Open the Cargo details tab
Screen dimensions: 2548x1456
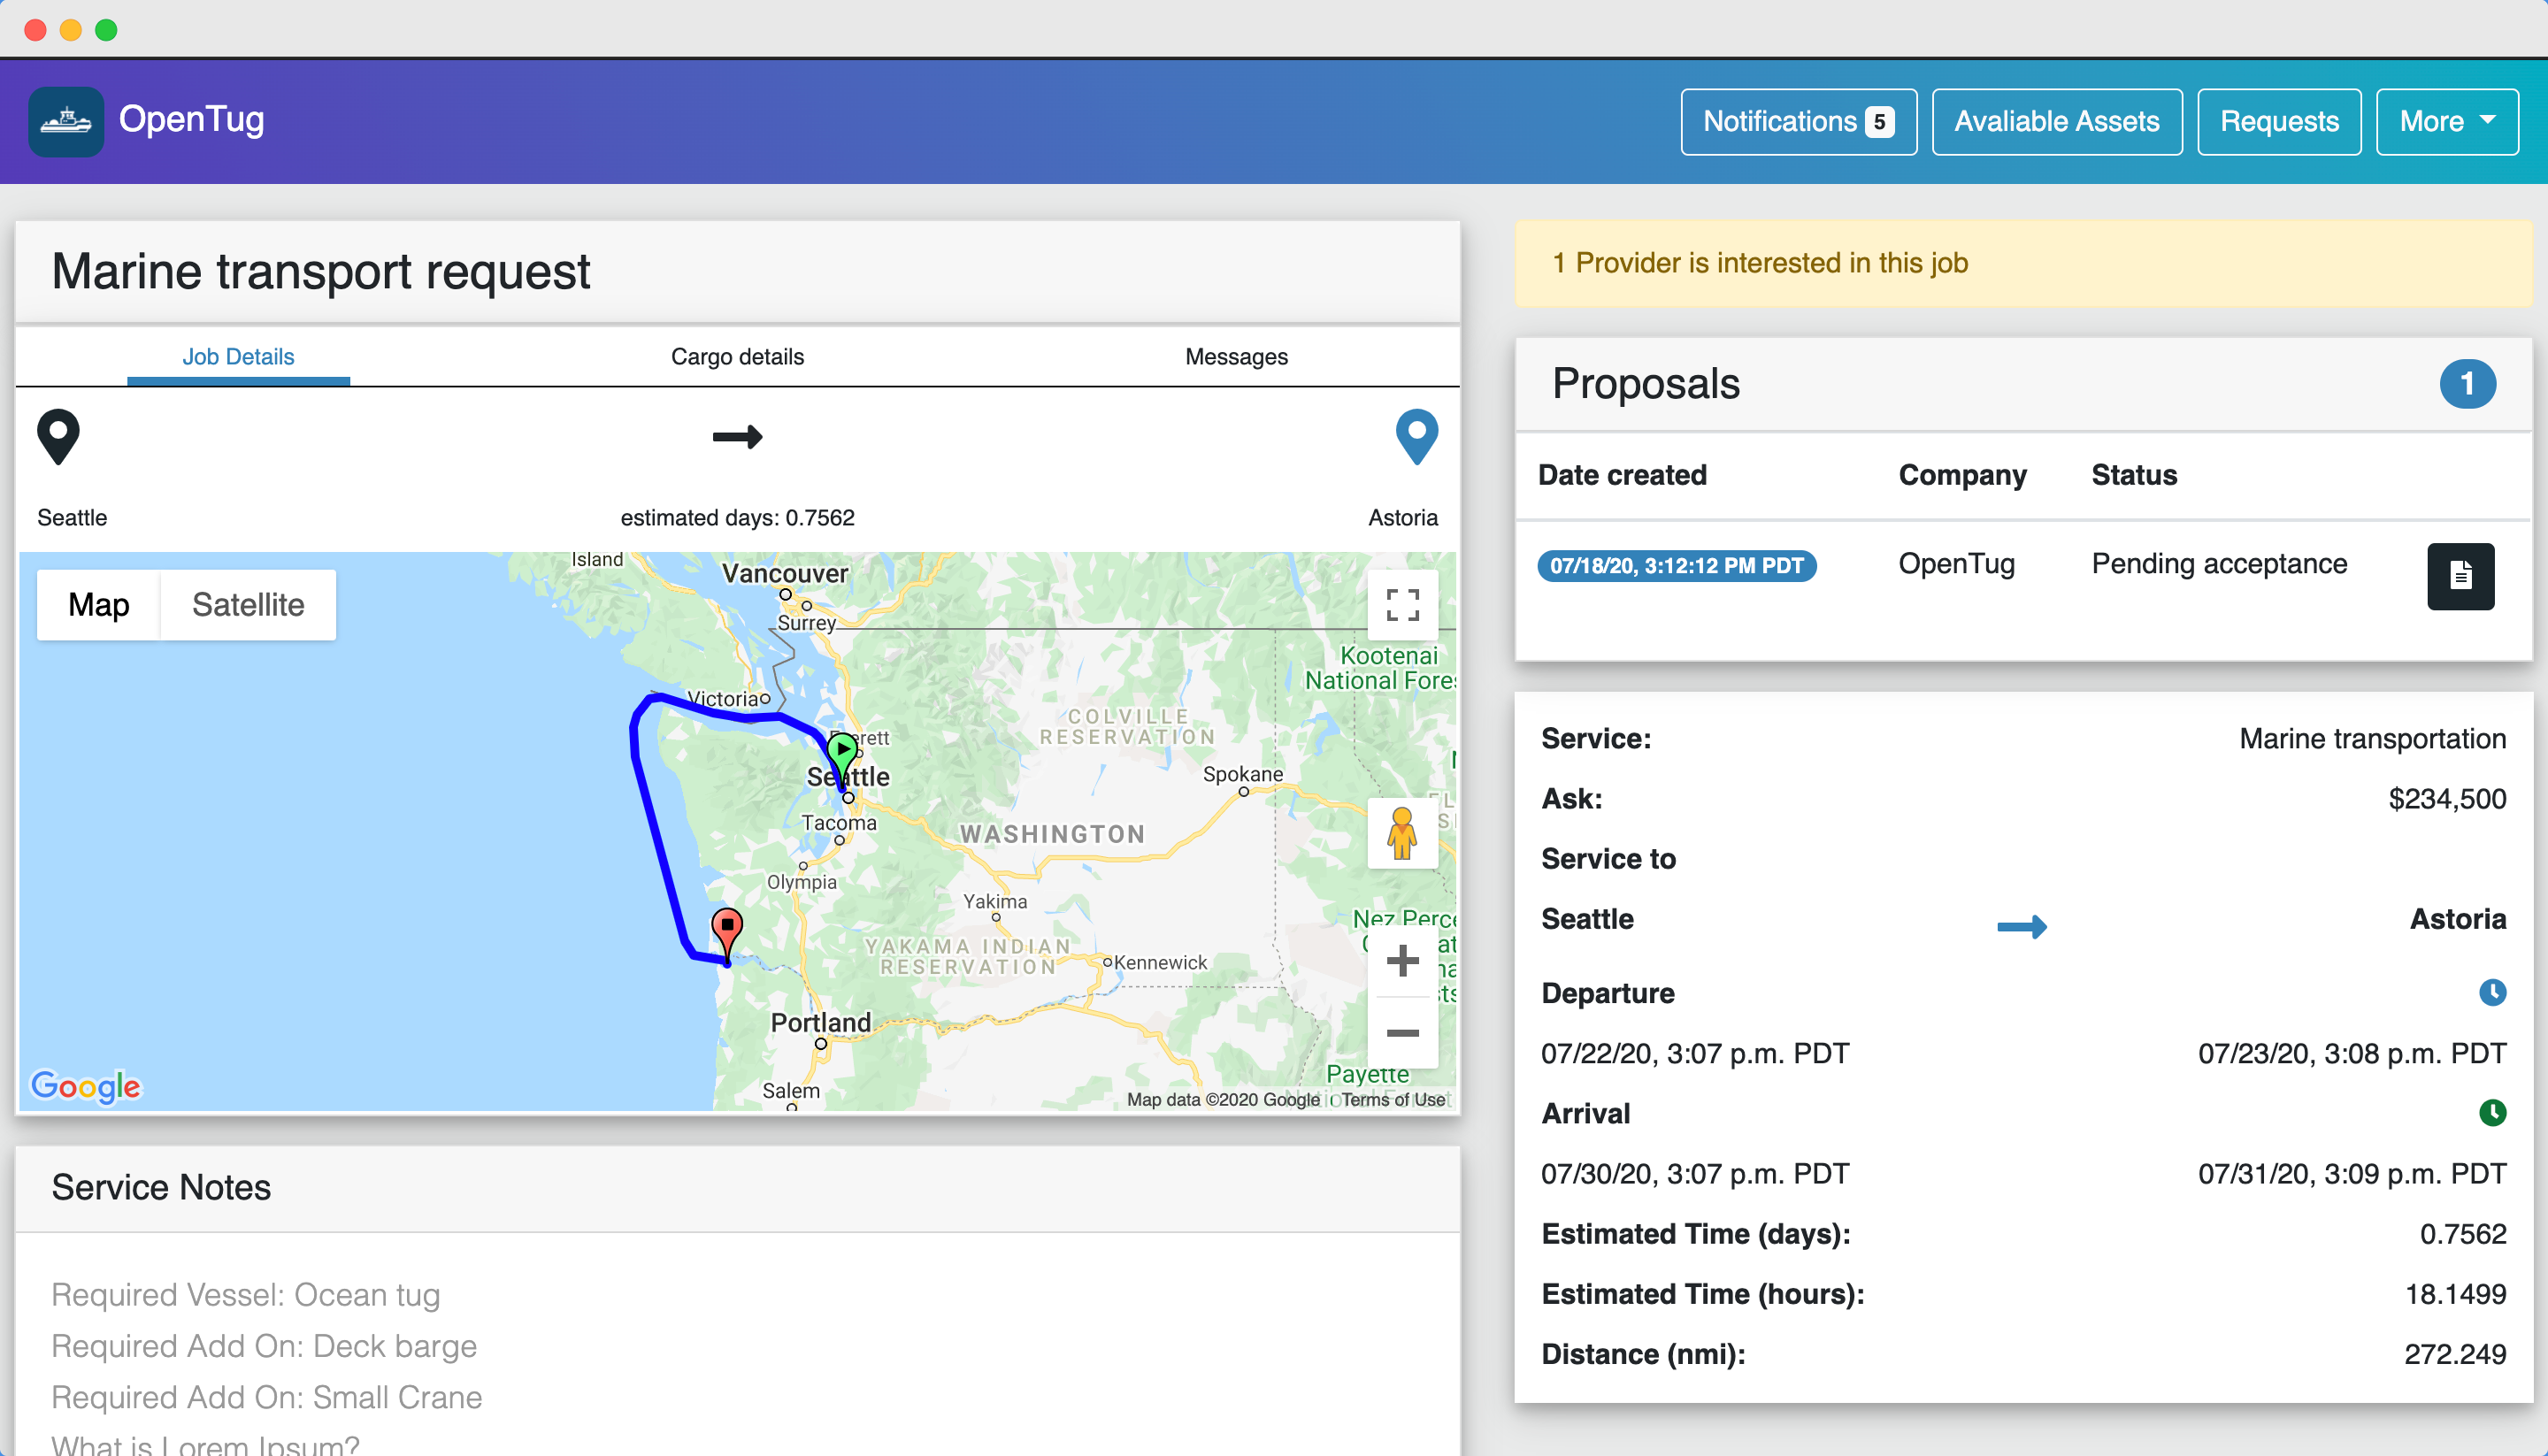(x=737, y=356)
